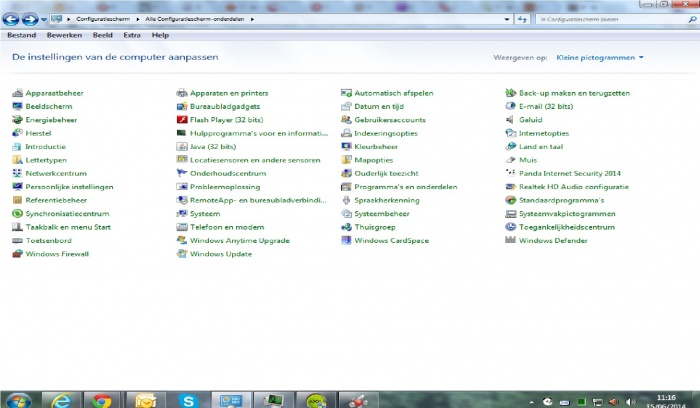
Task: Open Windows Firewall settings
Action: (x=57, y=254)
